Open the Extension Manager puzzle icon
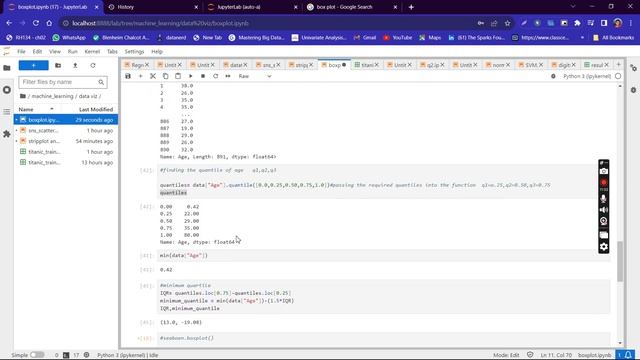Image resolution: width=640 pixels, height=360 pixels. click(x=7, y=134)
